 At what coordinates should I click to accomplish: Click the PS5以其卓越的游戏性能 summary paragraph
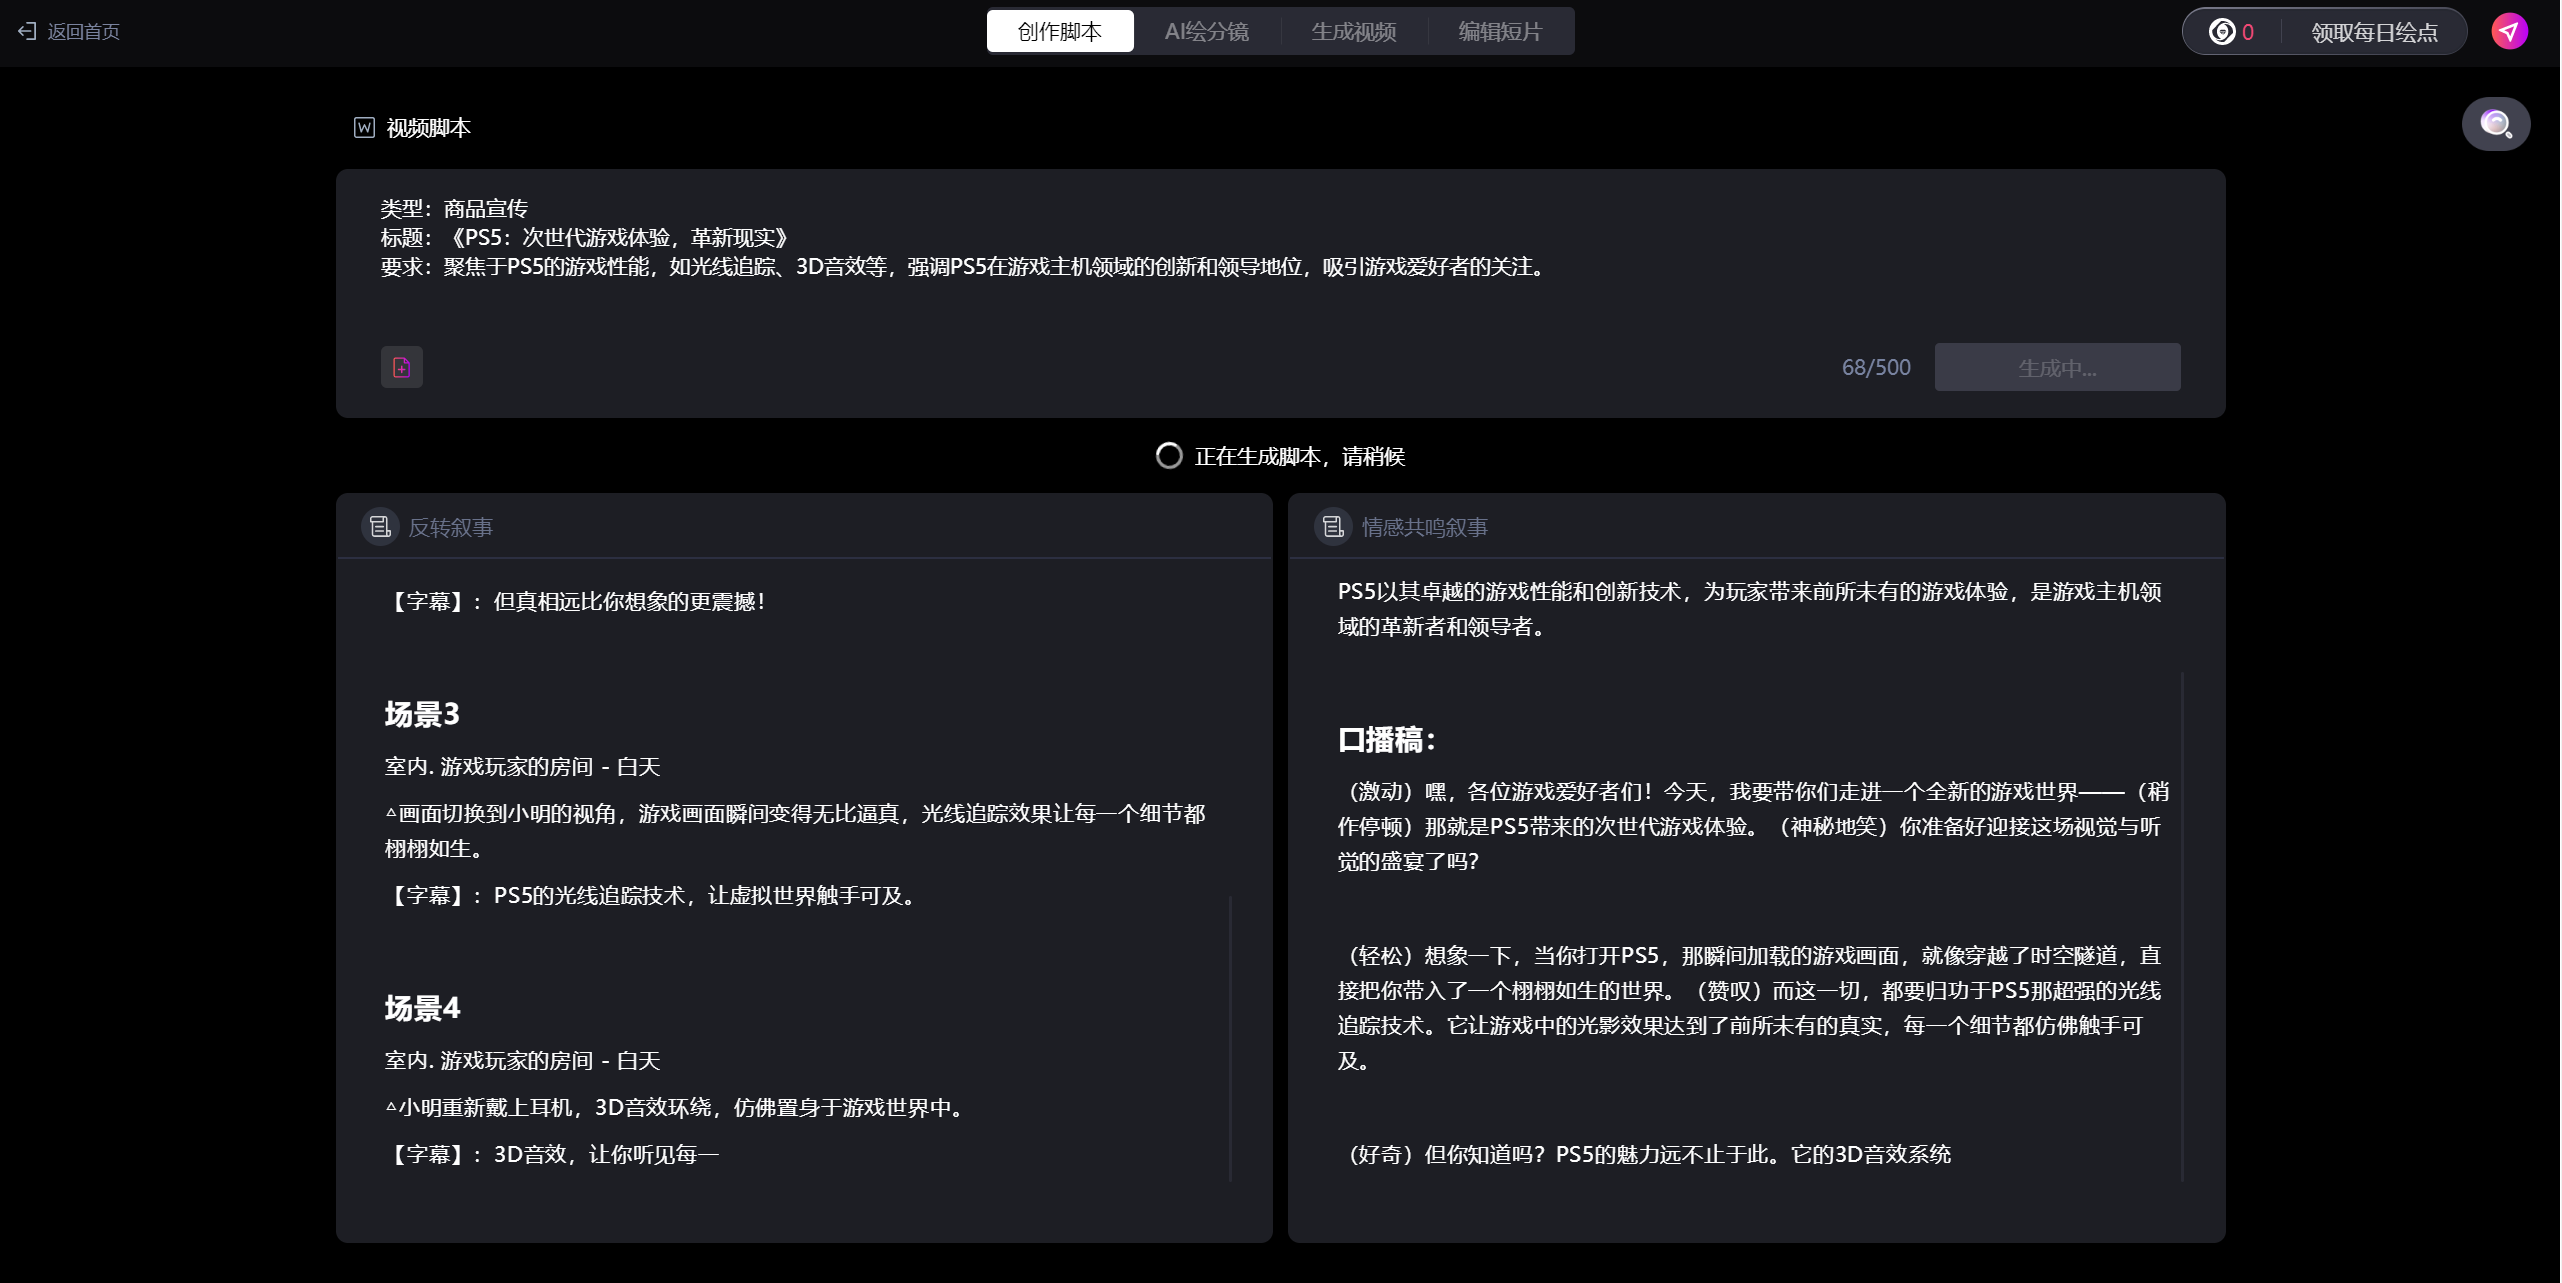click(x=1750, y=609)
